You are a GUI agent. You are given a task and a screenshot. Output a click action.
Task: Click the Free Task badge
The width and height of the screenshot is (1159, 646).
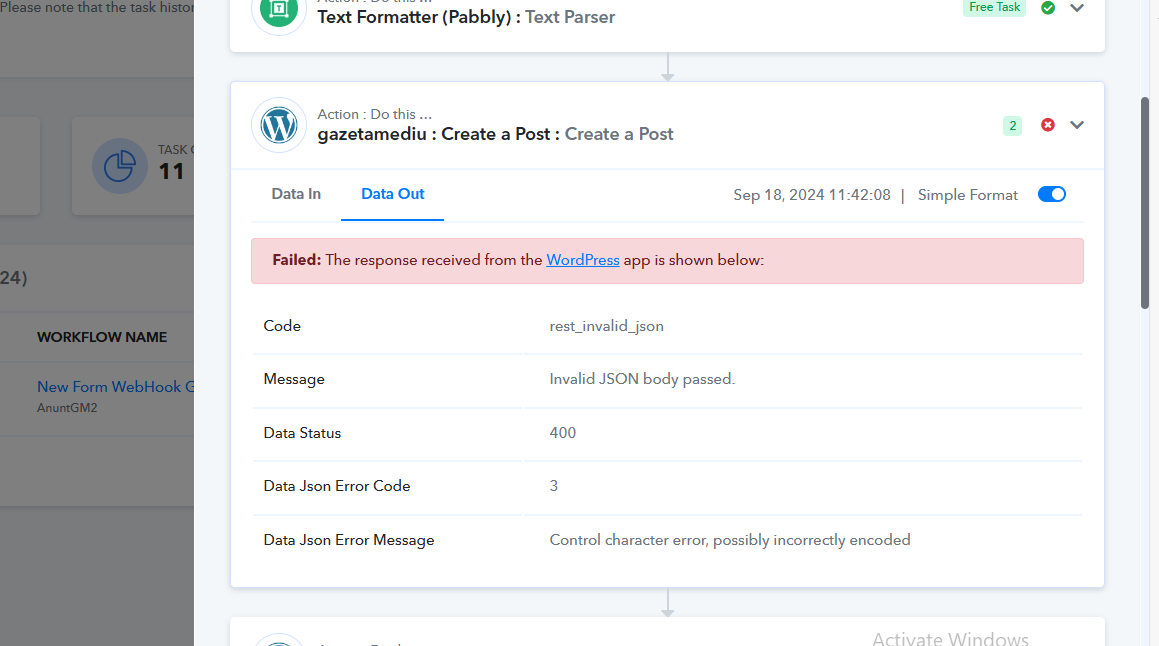click(x=994, y=7)
